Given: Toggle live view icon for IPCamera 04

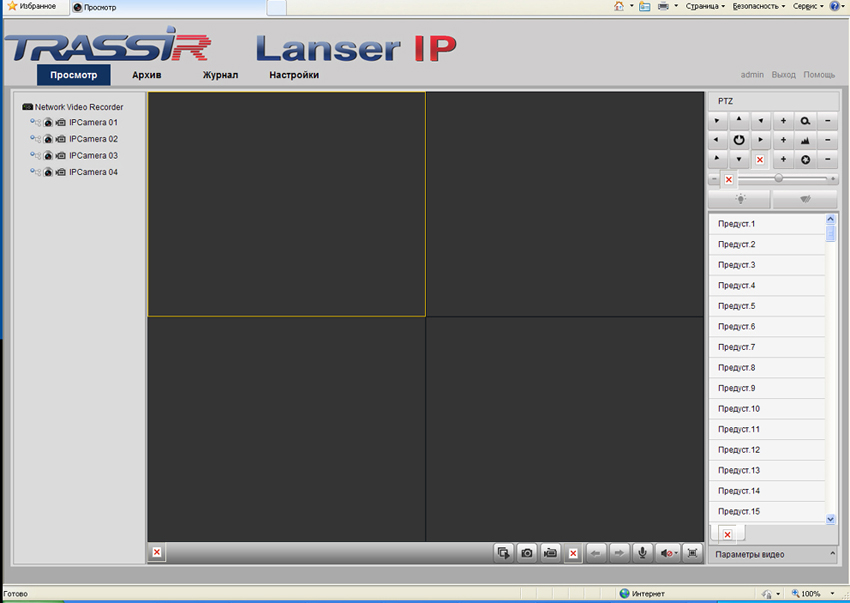Looking at the screenshot, I should click(x=48, y=172).
